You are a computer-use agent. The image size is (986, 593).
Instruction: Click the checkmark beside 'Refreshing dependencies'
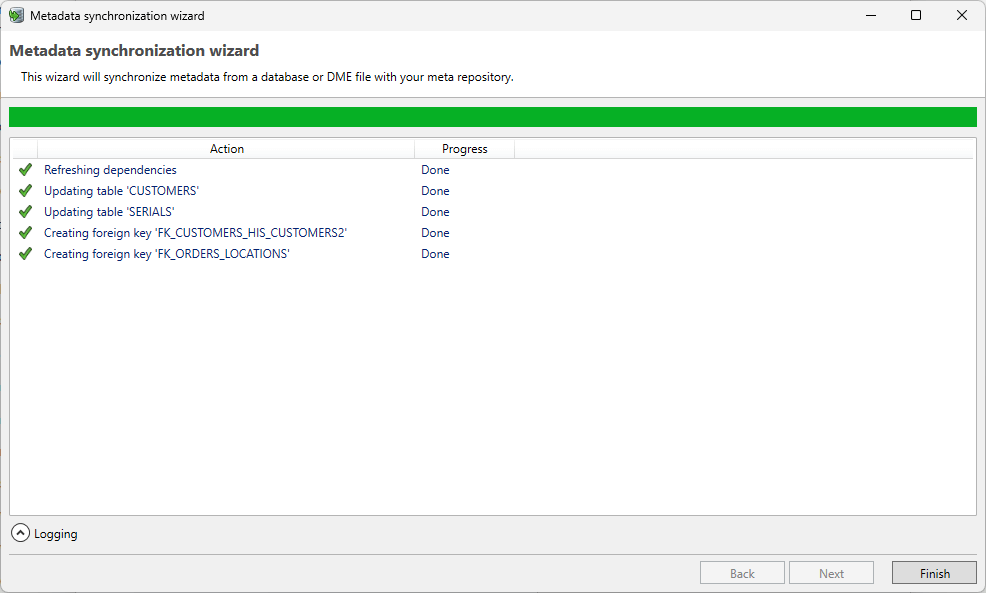pos(25,169)
